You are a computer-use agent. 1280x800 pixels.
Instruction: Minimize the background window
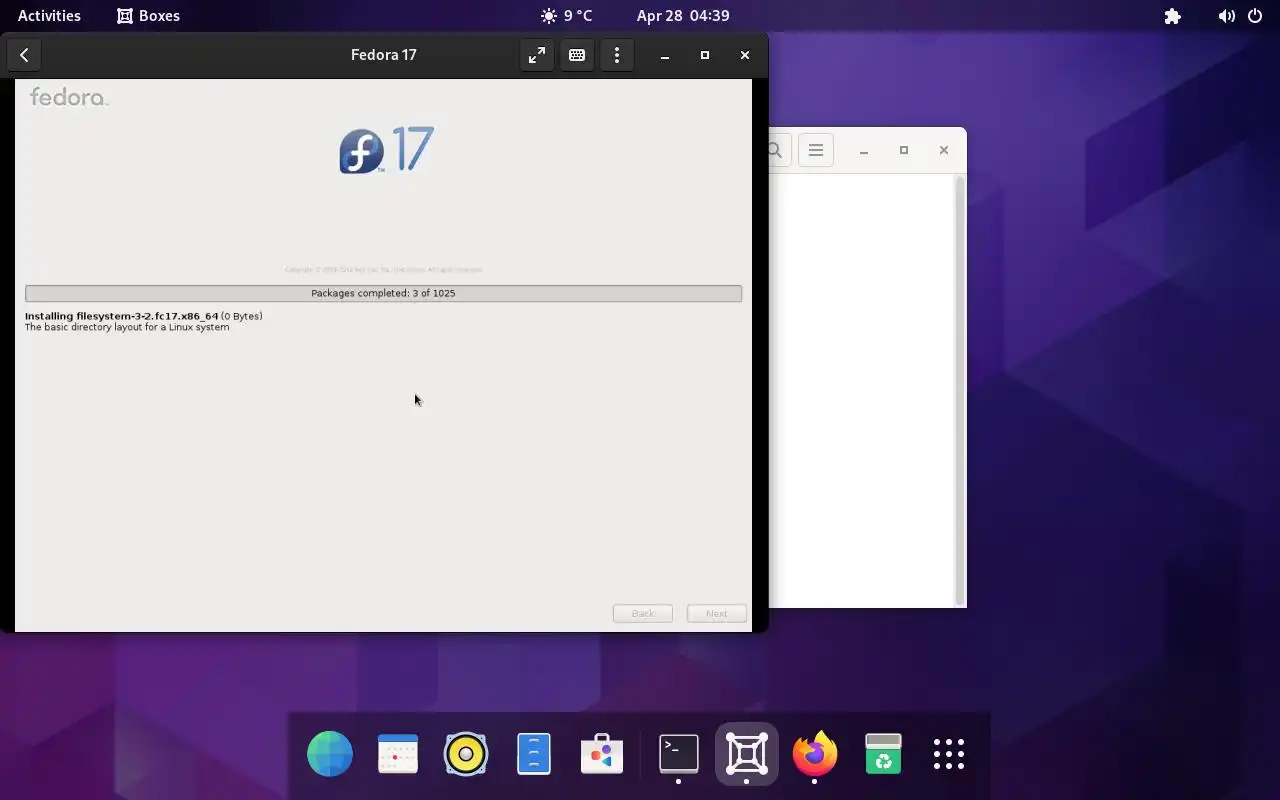coord(864,150)
